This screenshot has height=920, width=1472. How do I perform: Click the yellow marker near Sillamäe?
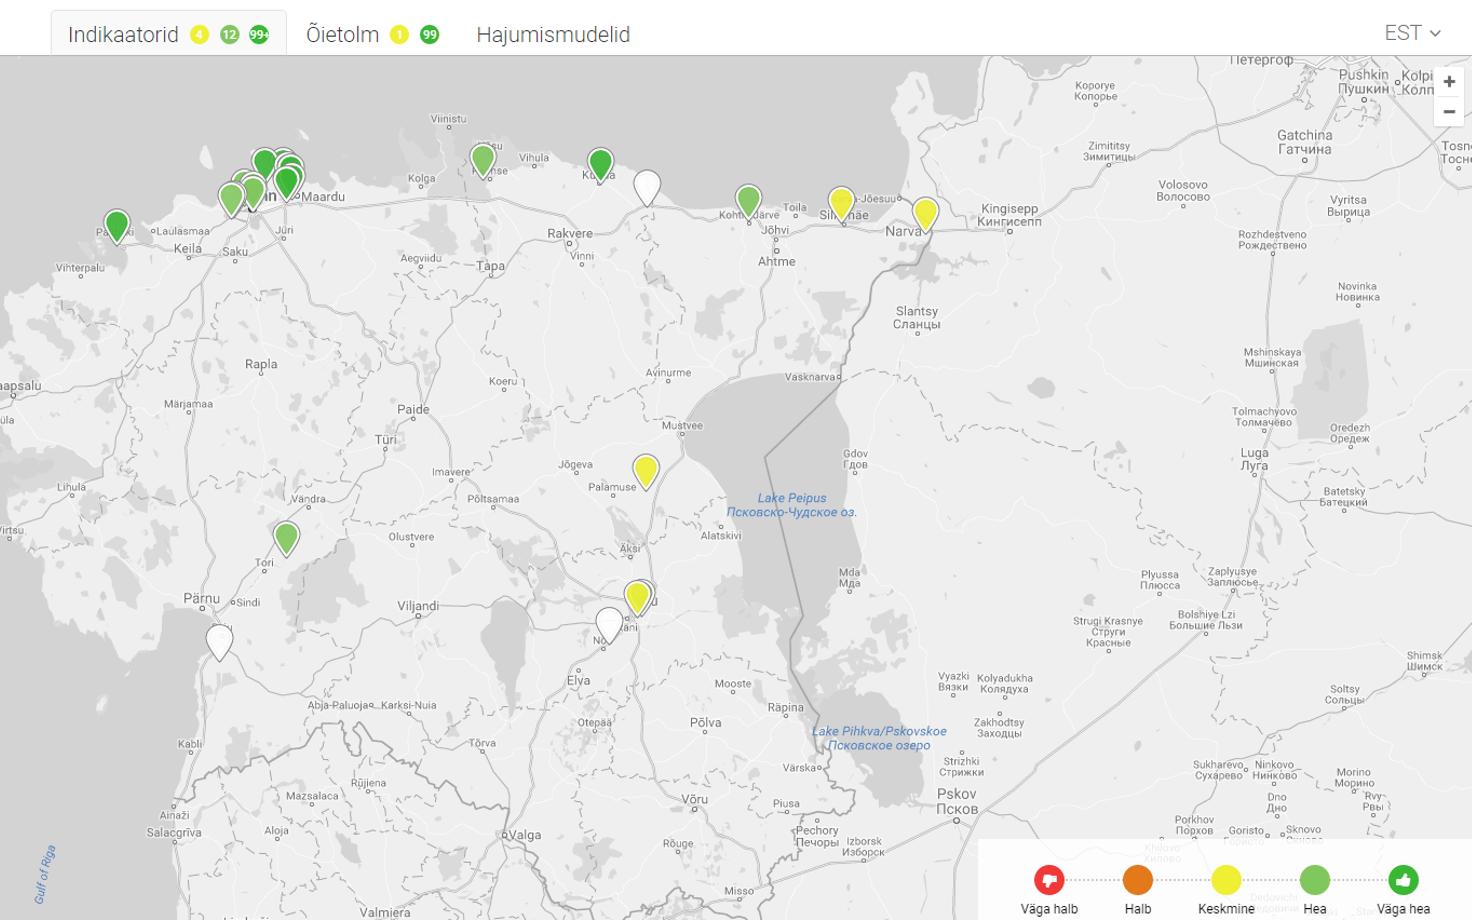click(x=841, y=203)
